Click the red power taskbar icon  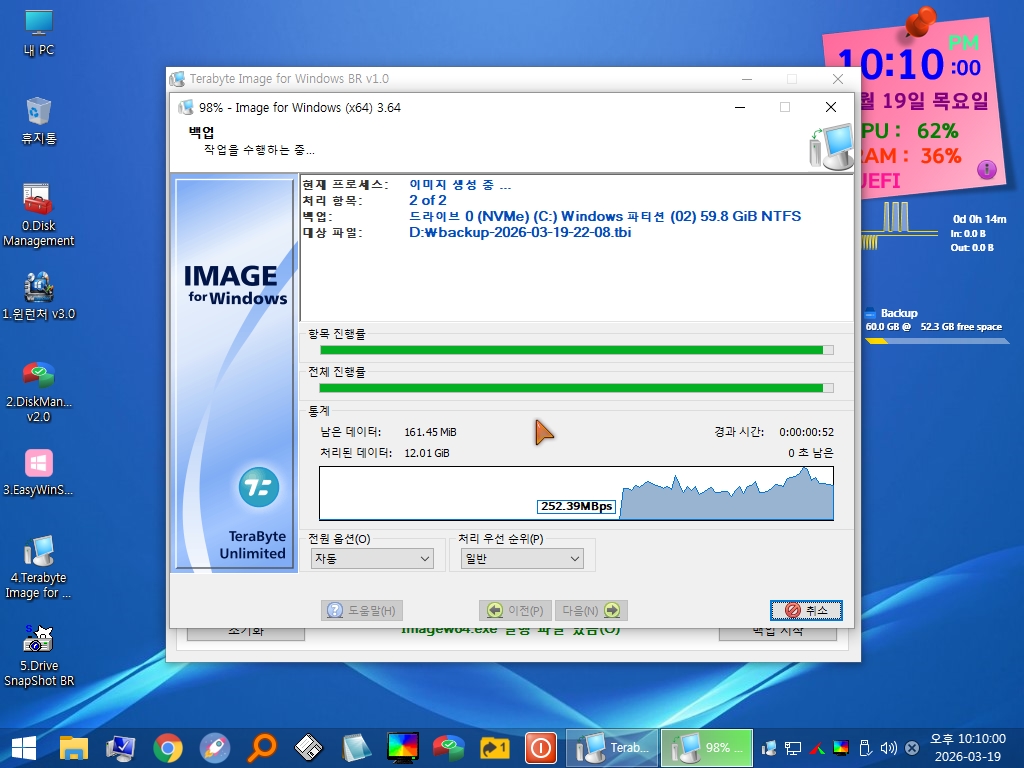point(541,748)
